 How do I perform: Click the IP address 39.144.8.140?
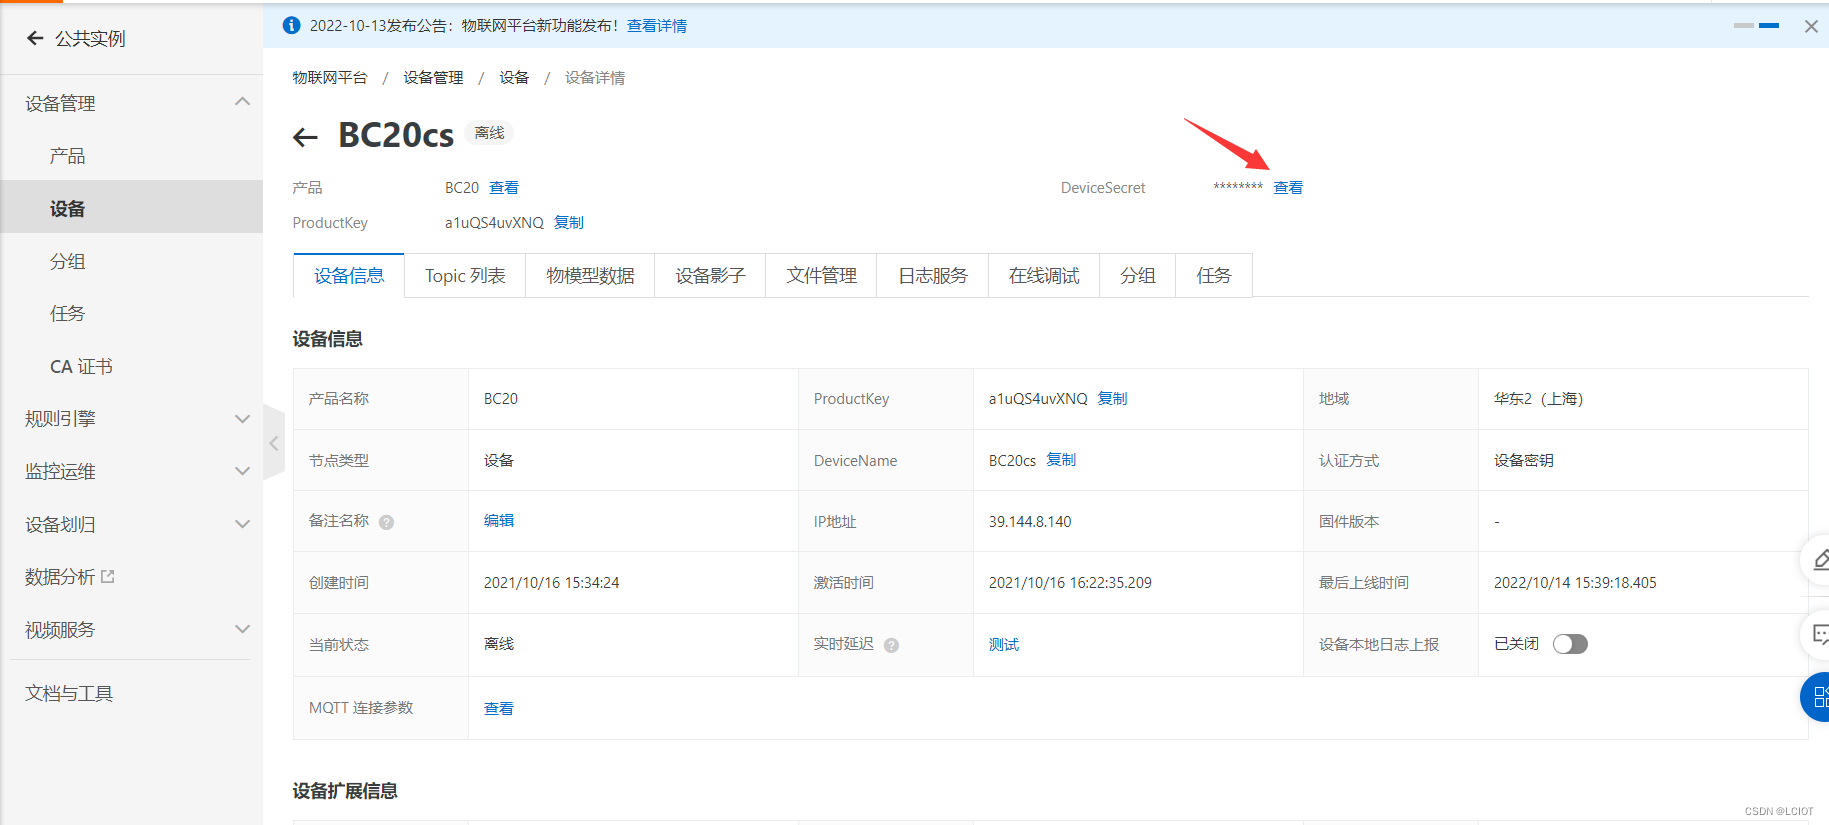coord(1030,521)
